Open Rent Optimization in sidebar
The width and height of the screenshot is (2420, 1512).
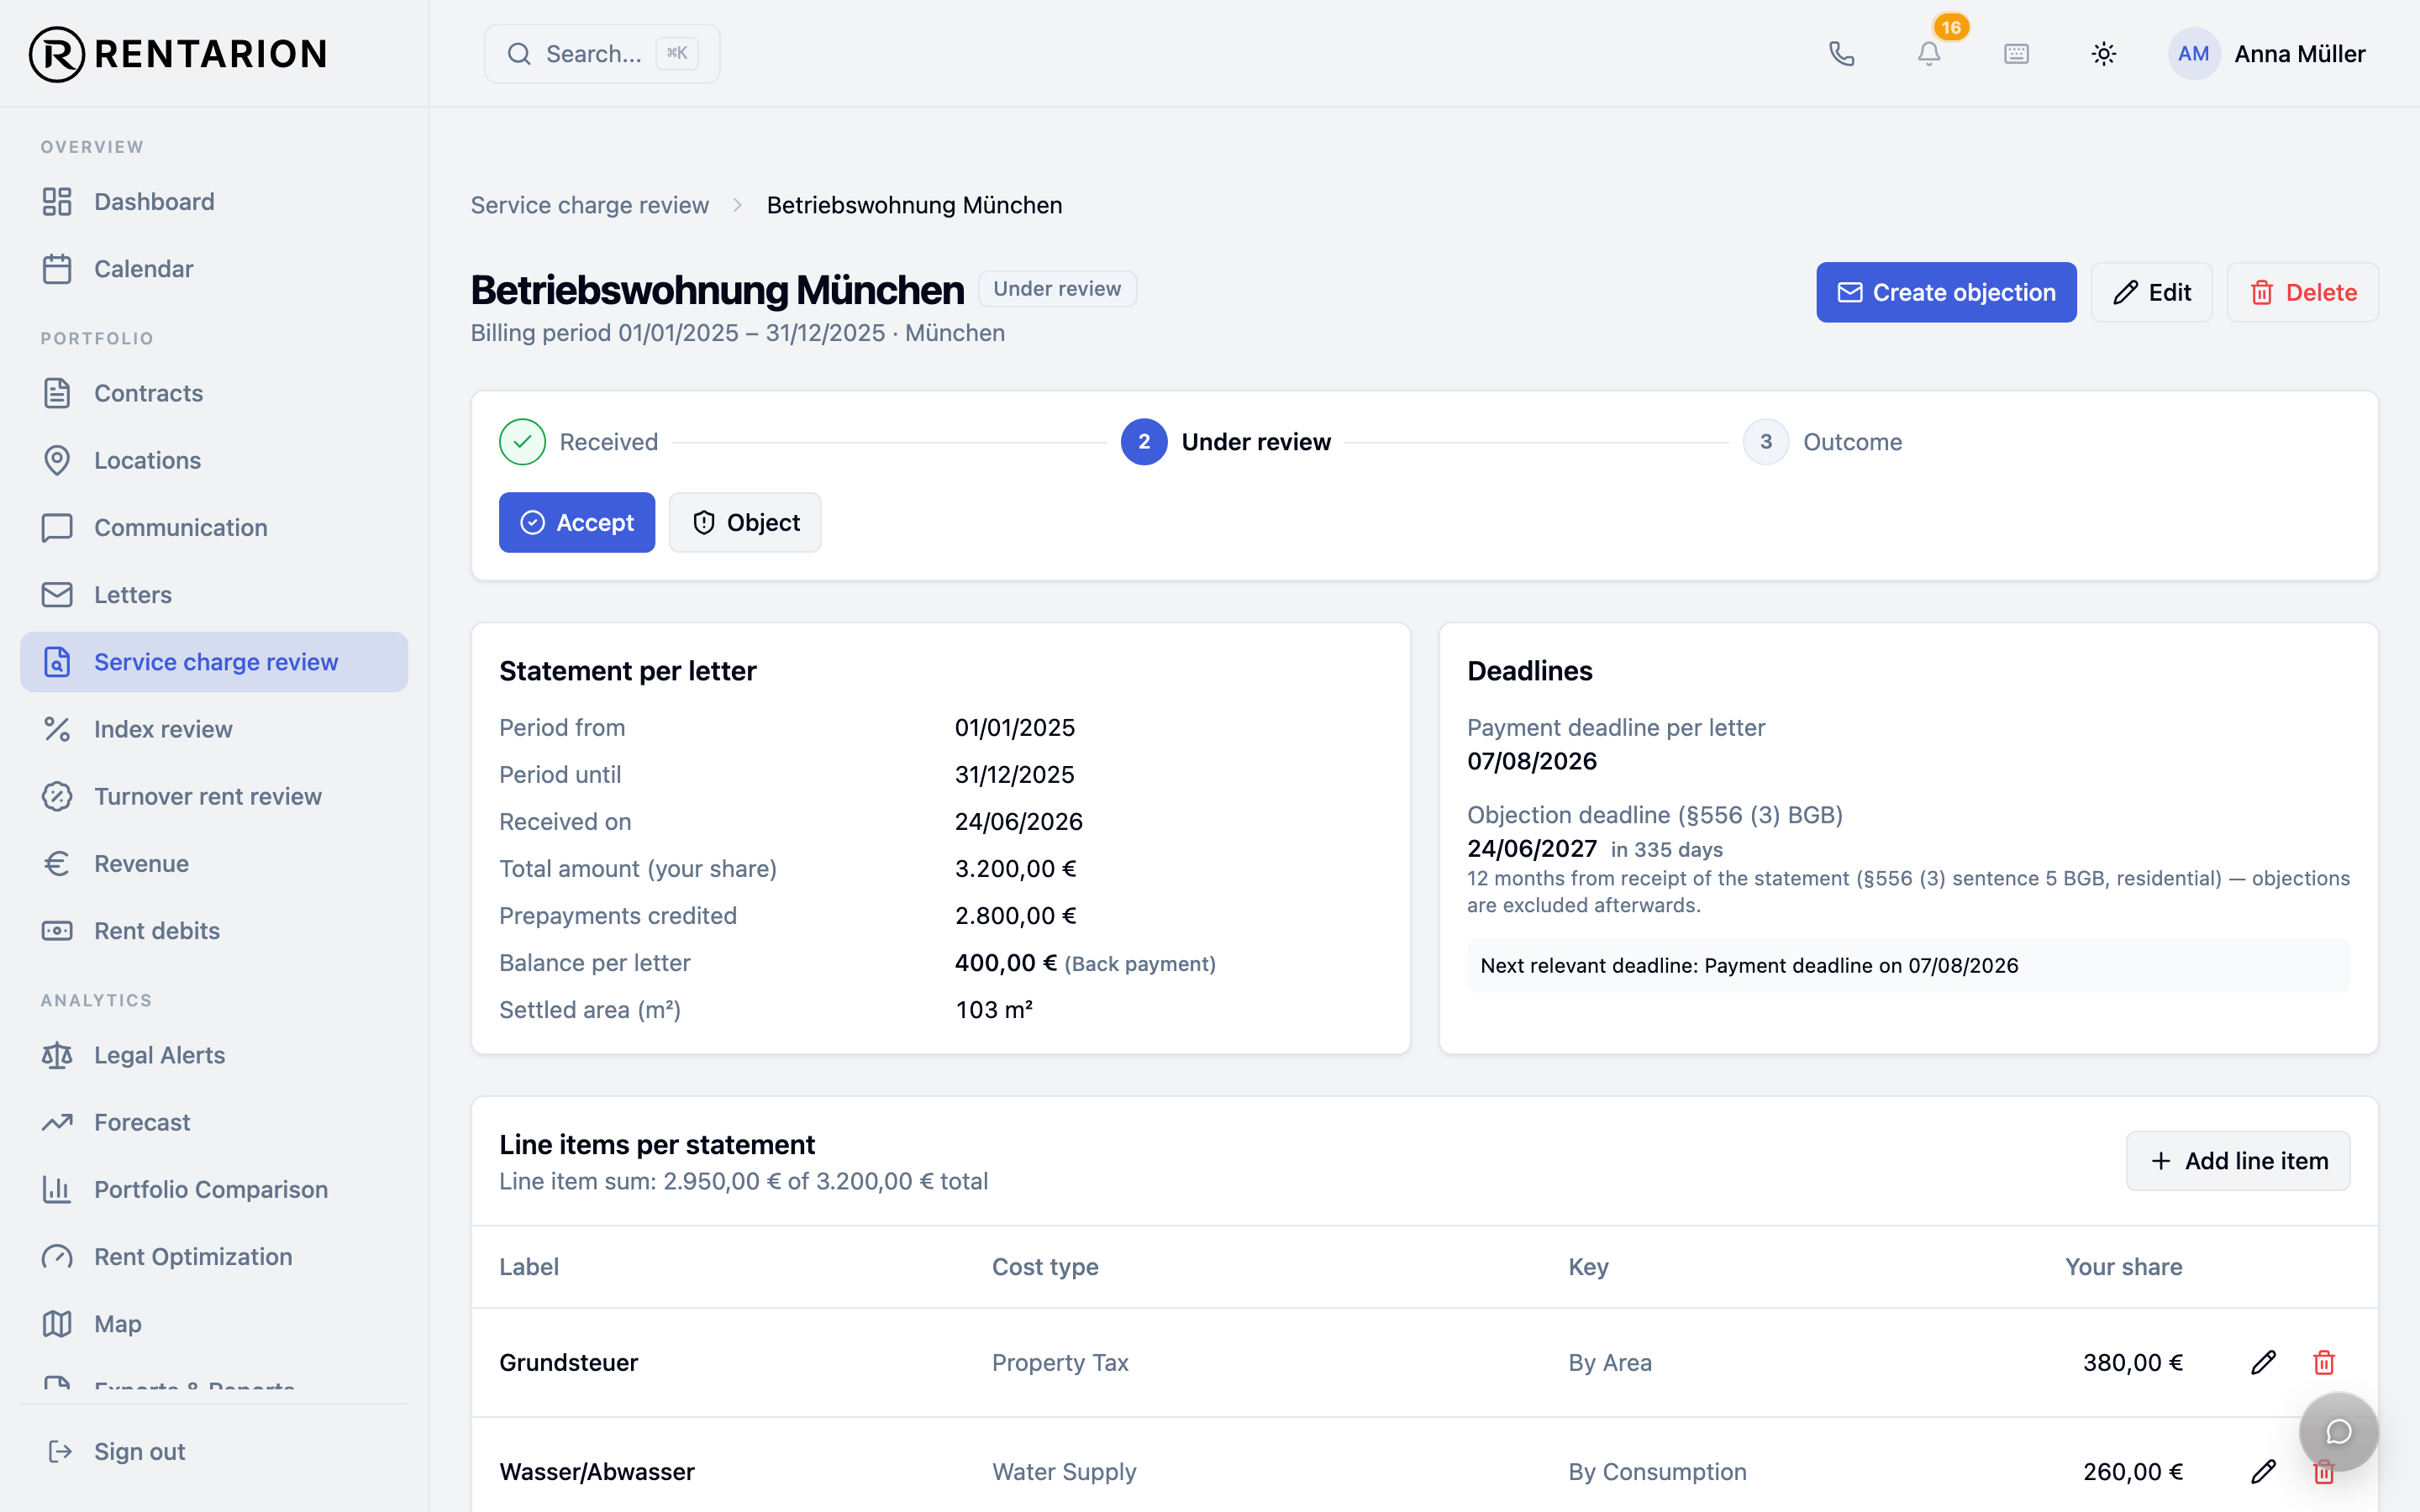coord(214,1257)
